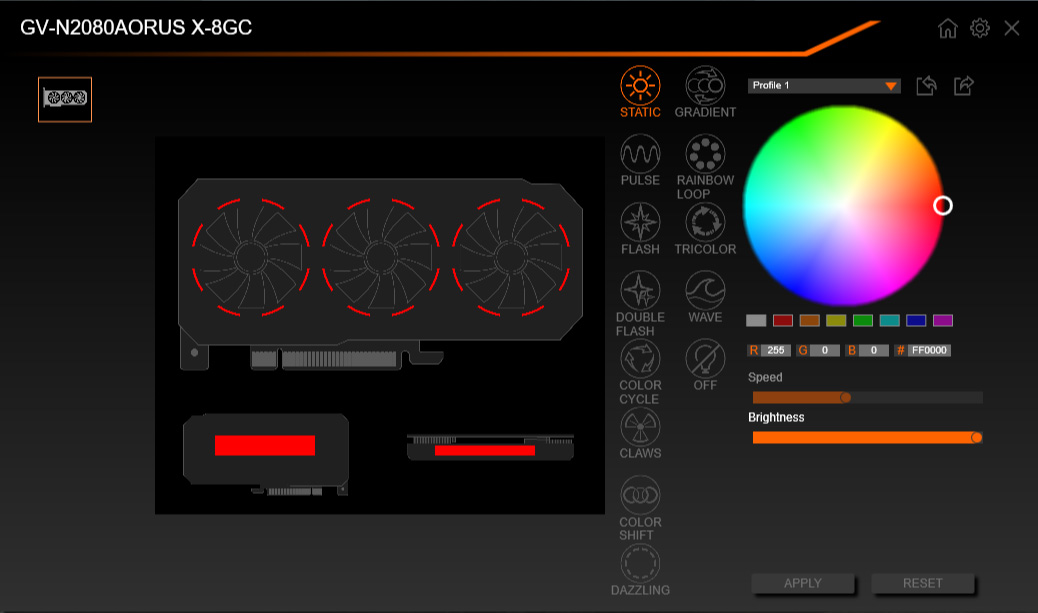Pick the purple color swatch

point(943,320)
